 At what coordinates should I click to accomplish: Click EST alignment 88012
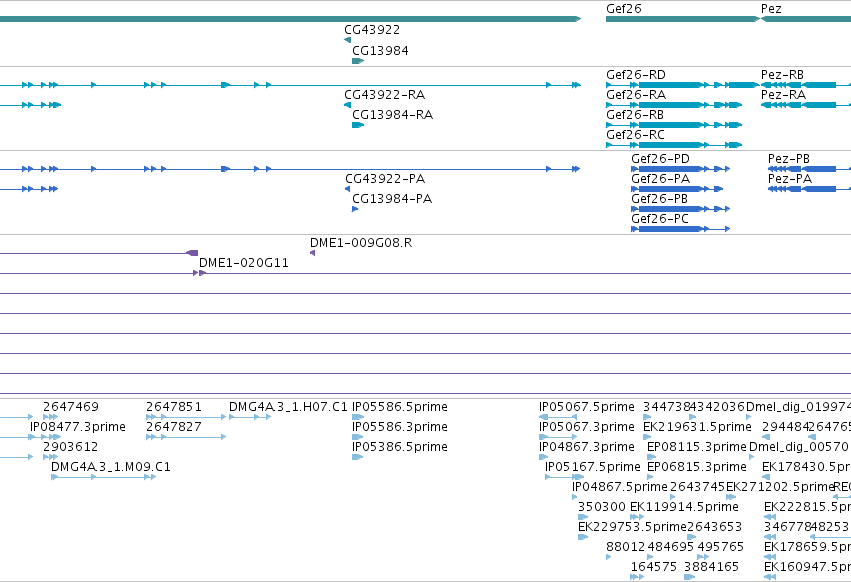(x=609, y=557)
